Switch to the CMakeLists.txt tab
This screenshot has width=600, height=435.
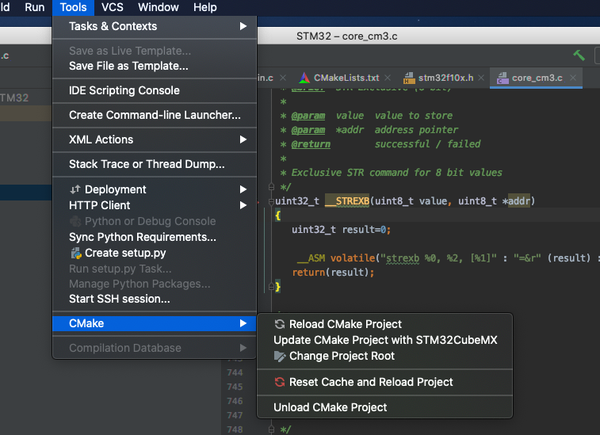pos(346,78)
